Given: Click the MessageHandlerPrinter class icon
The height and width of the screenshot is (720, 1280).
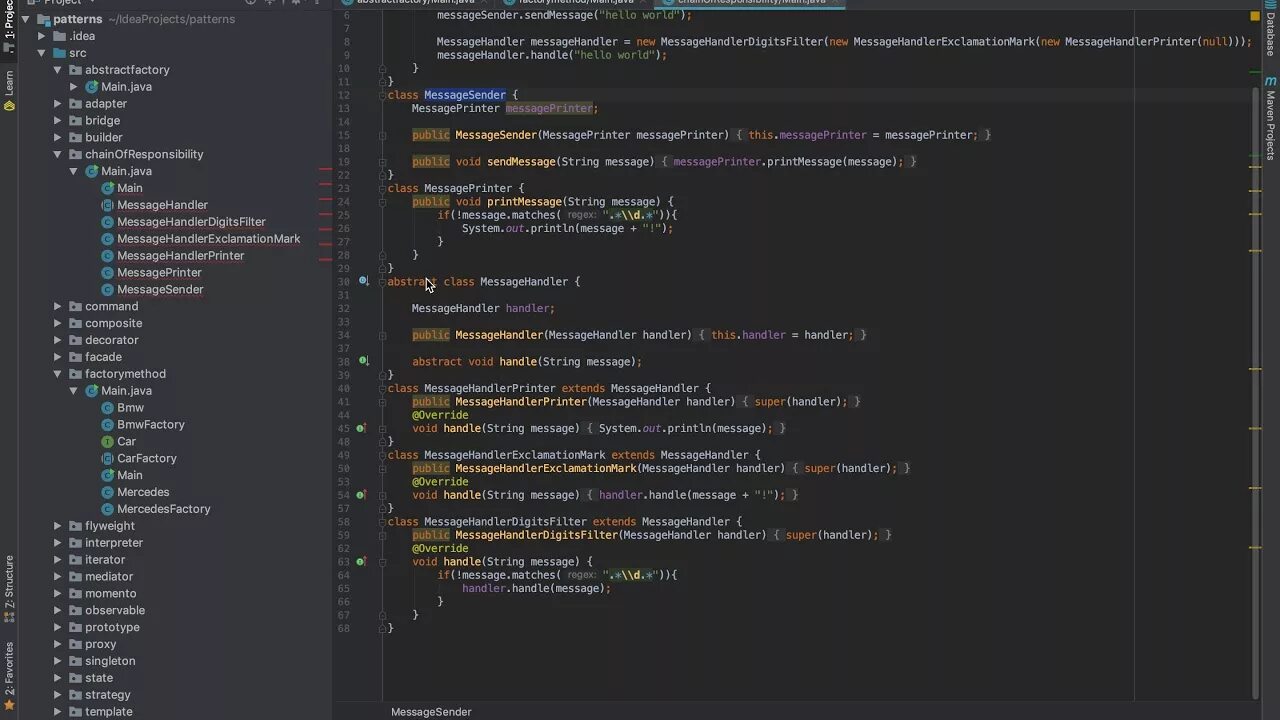Looking at the screenshot, I should point(107,256).
